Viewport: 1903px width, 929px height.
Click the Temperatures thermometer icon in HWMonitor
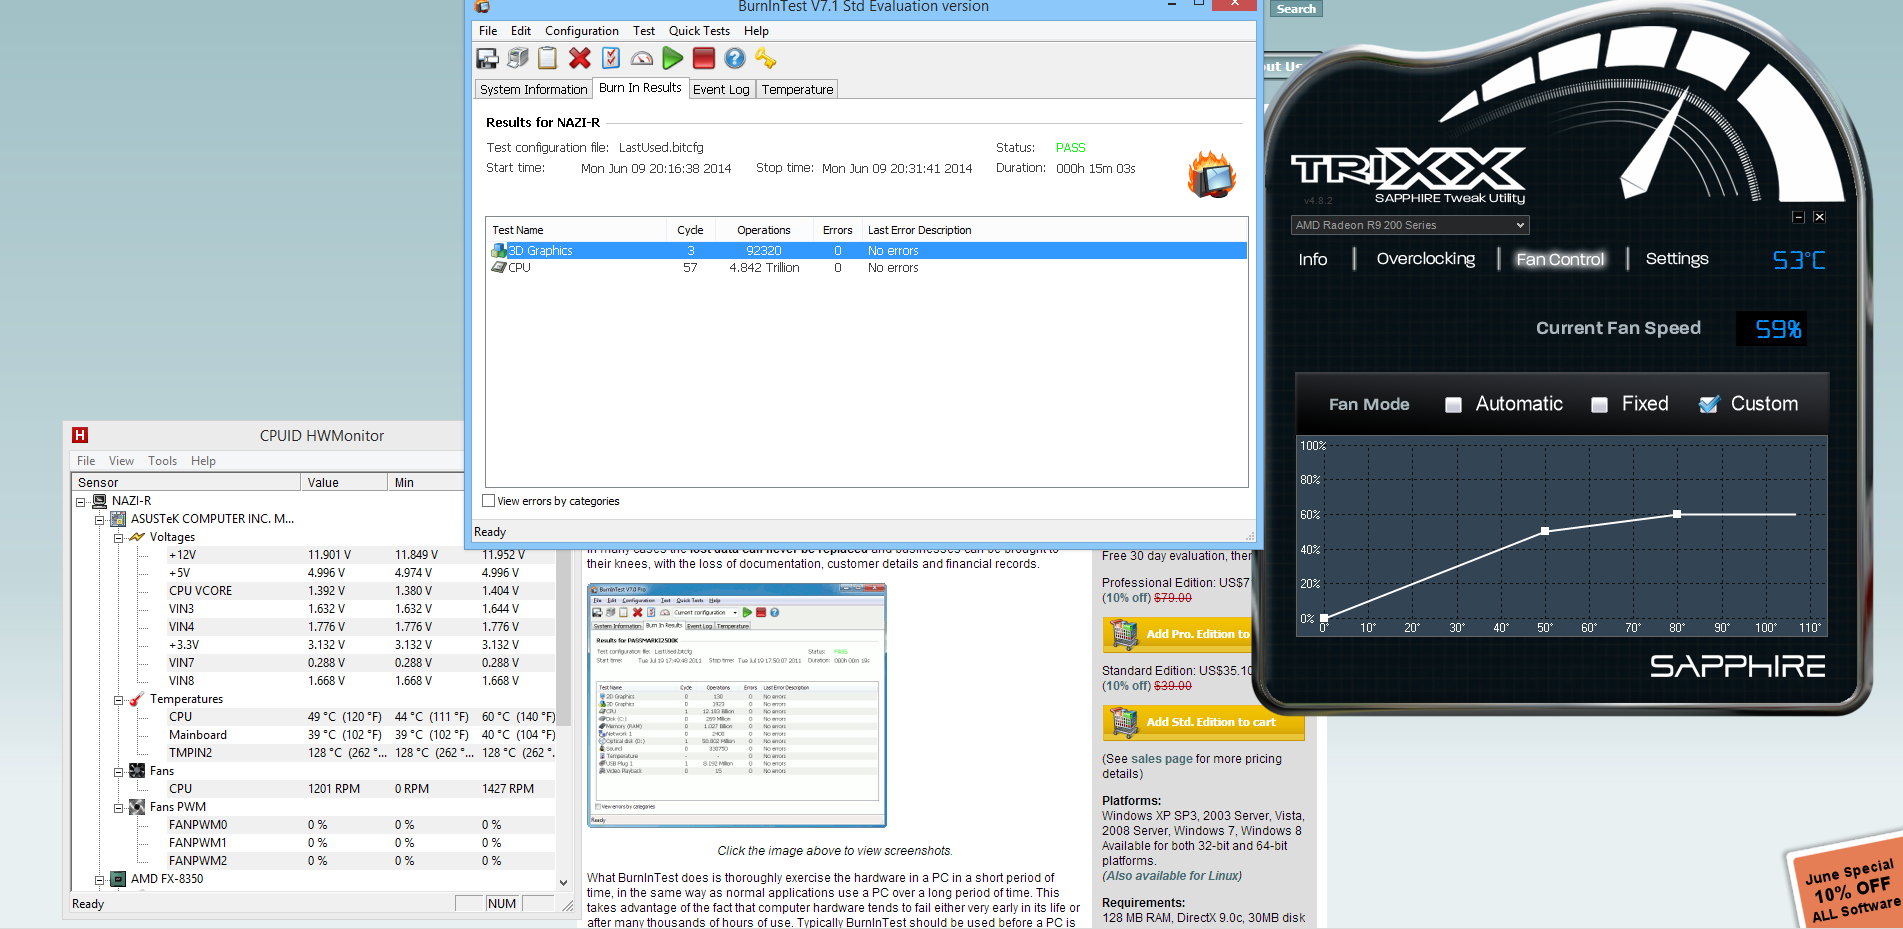137,699
